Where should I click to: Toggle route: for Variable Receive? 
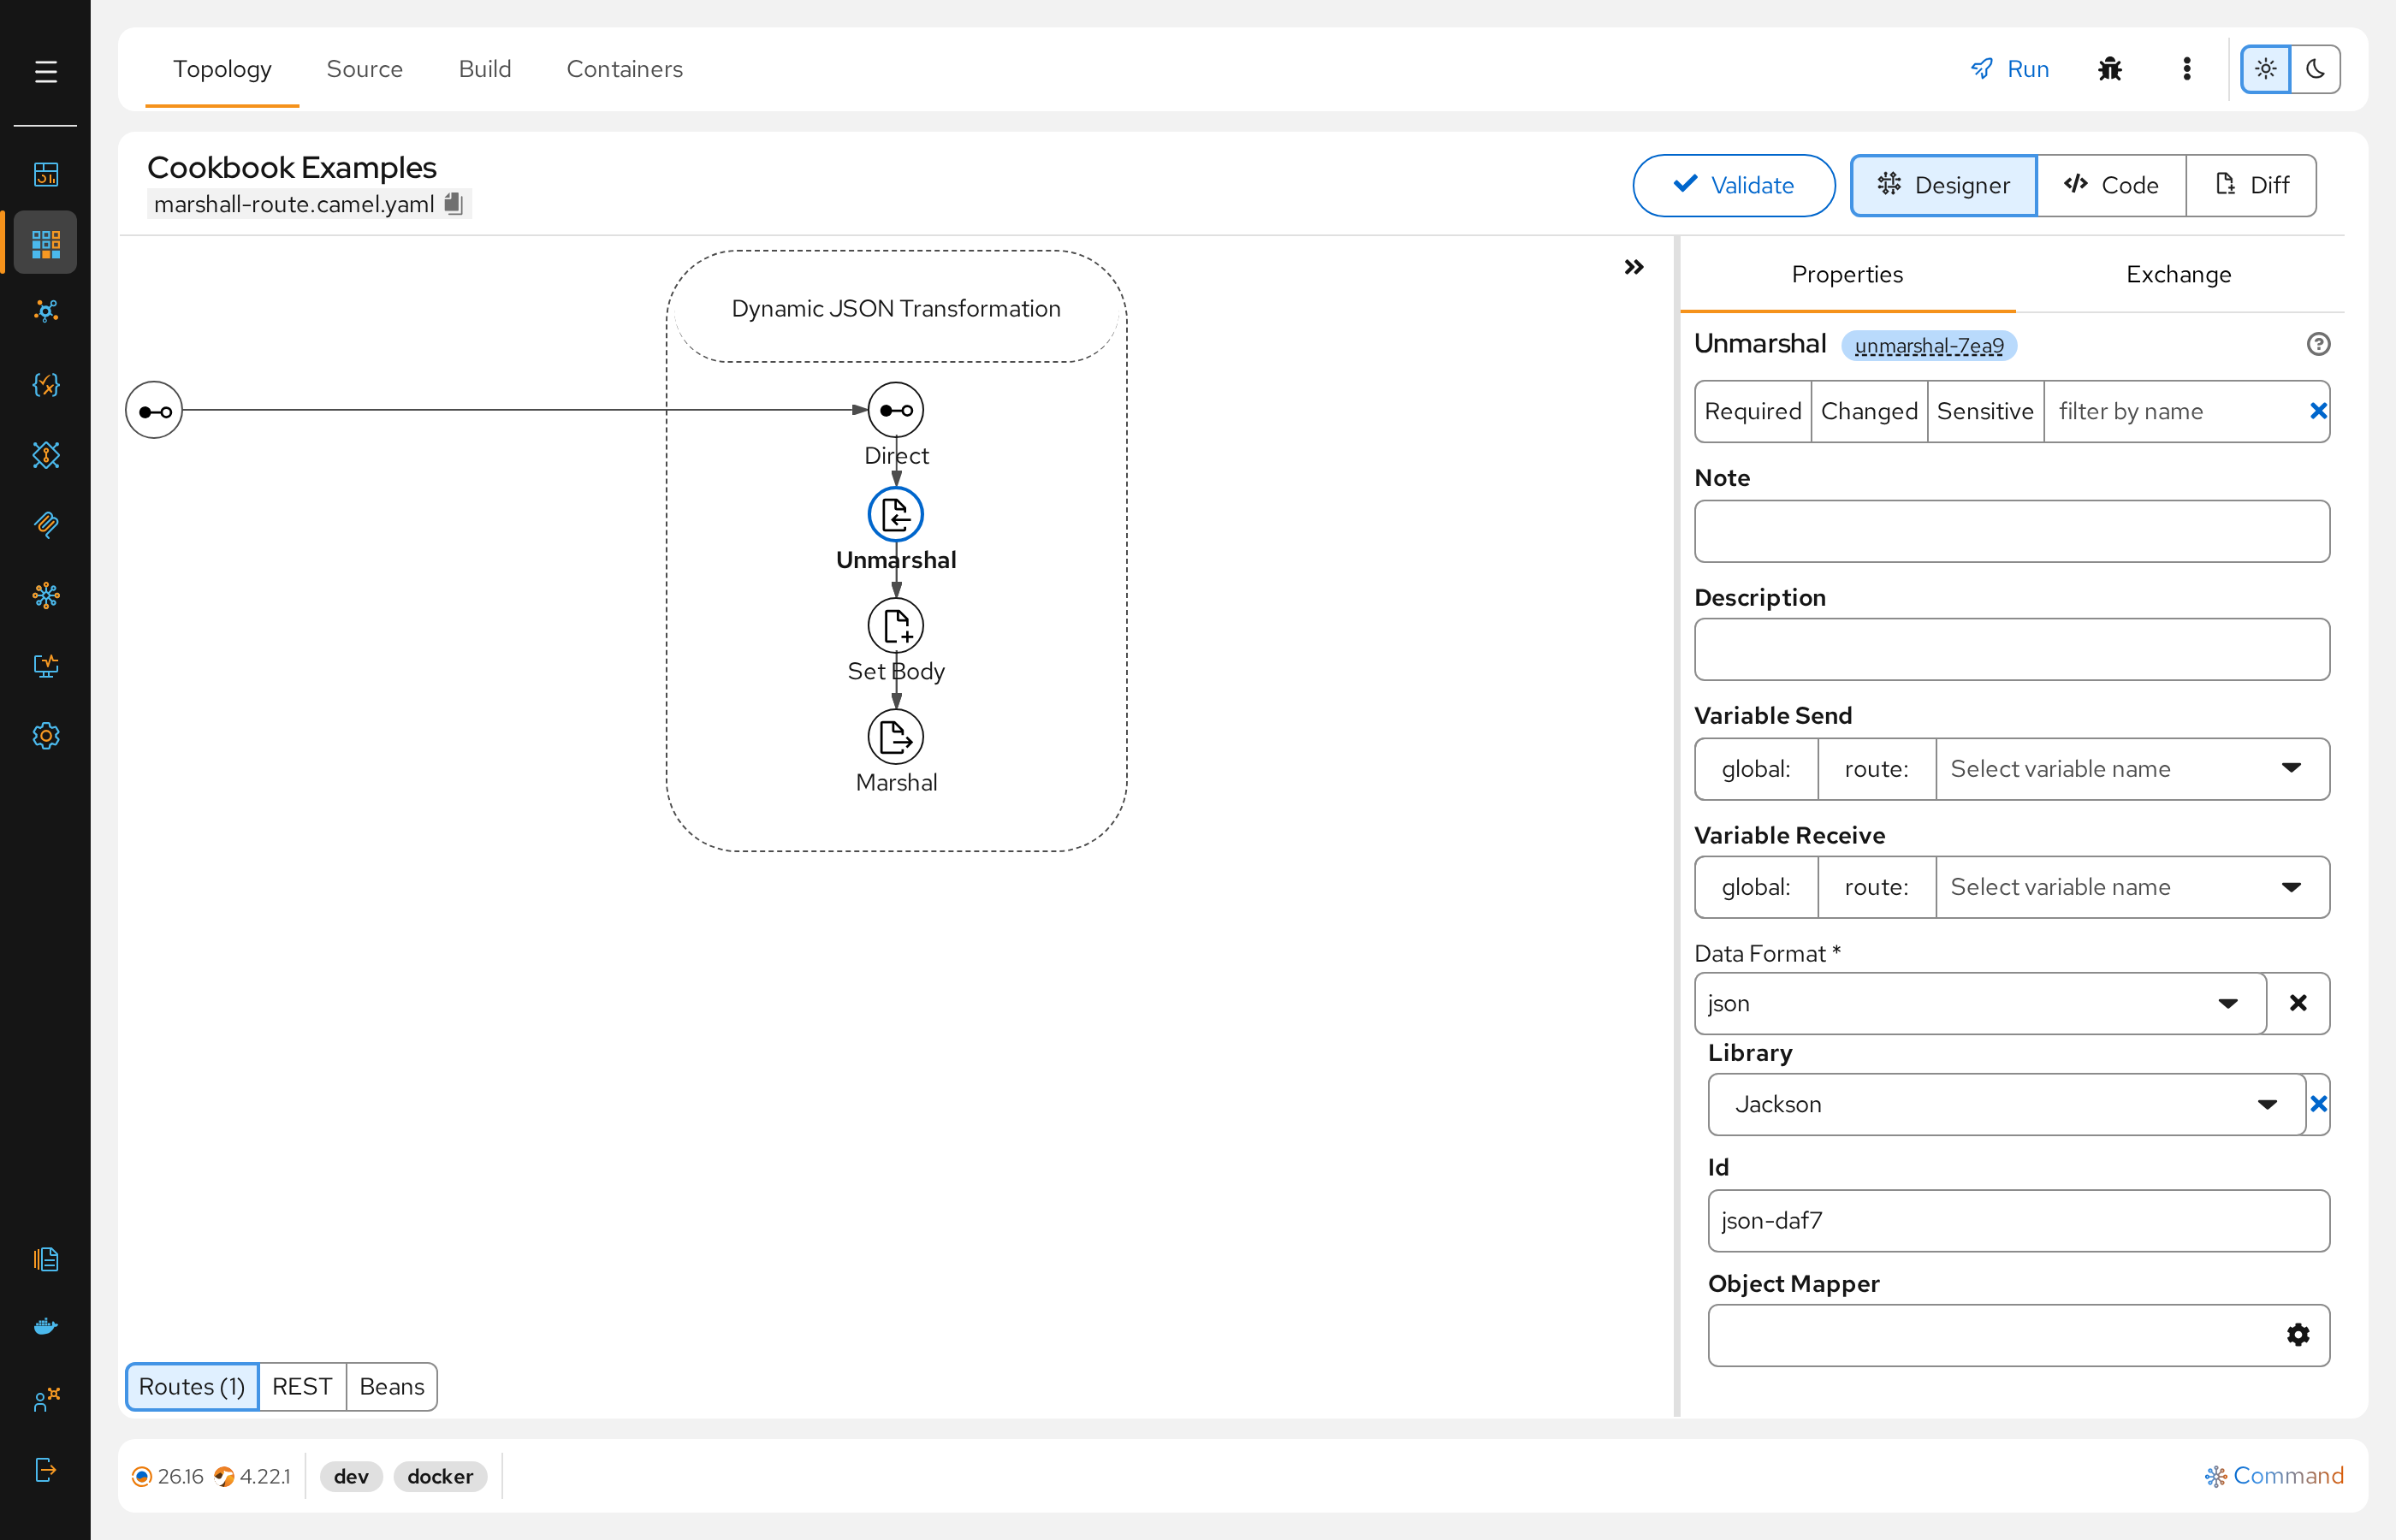click(1876, 887)
